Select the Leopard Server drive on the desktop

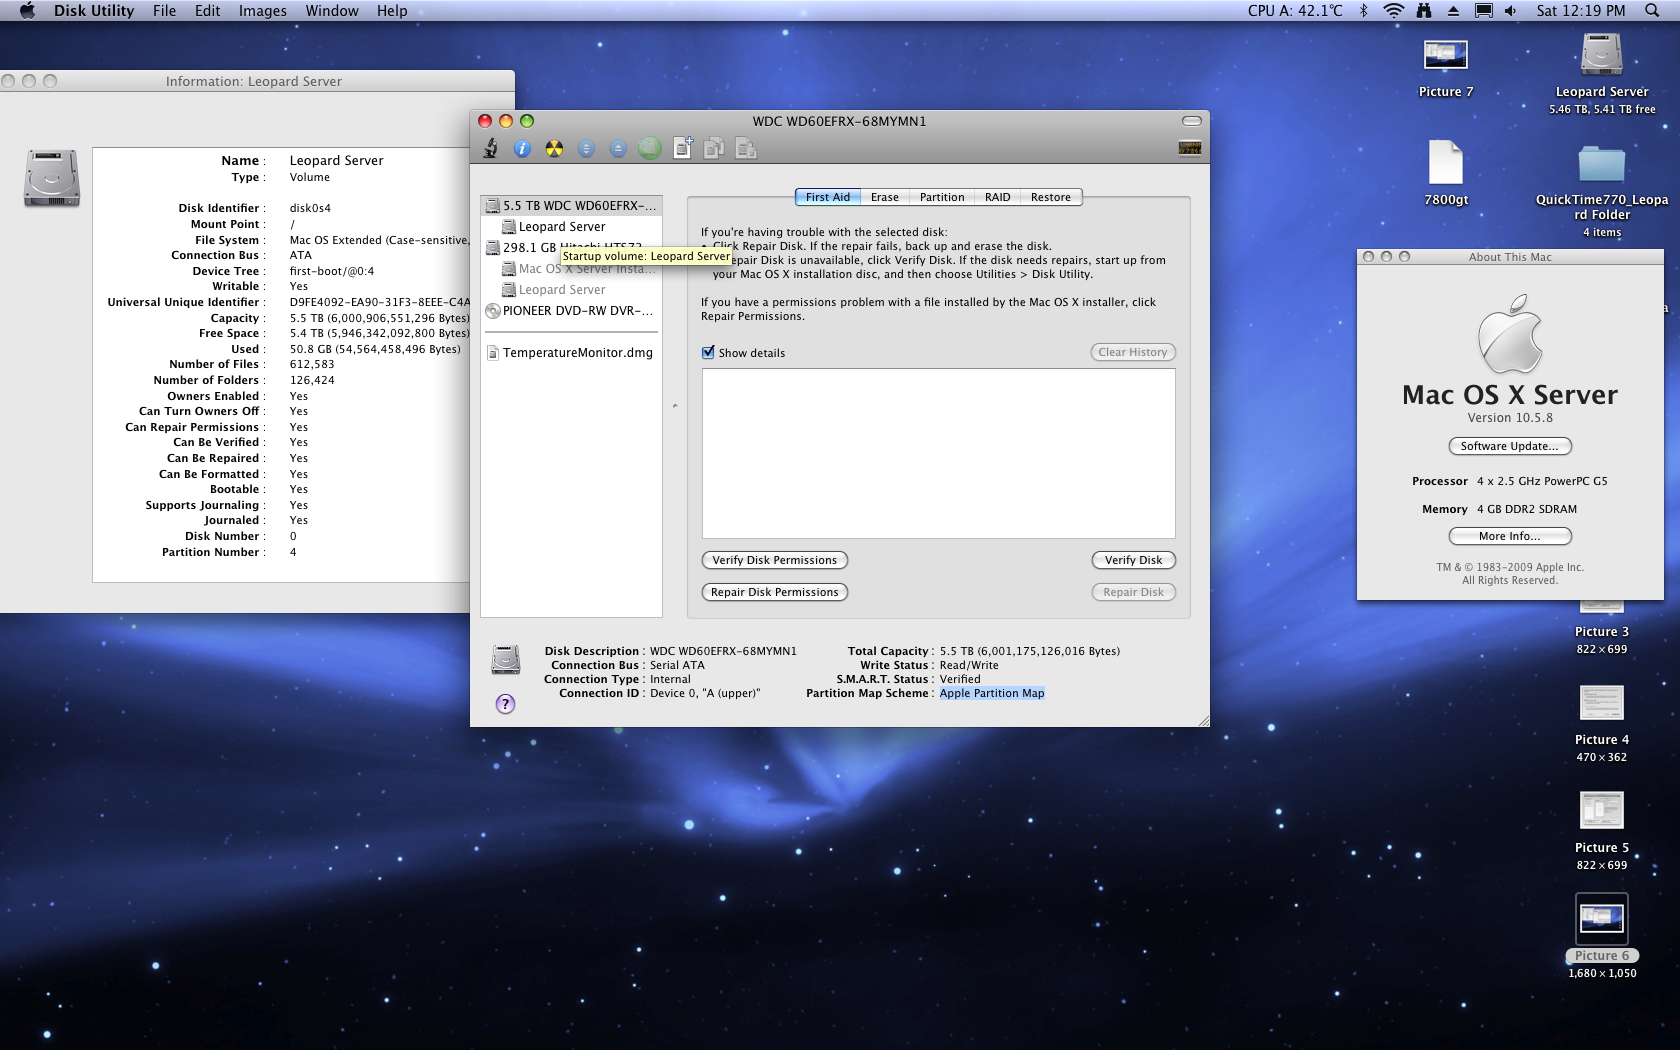click(1602, 74)
